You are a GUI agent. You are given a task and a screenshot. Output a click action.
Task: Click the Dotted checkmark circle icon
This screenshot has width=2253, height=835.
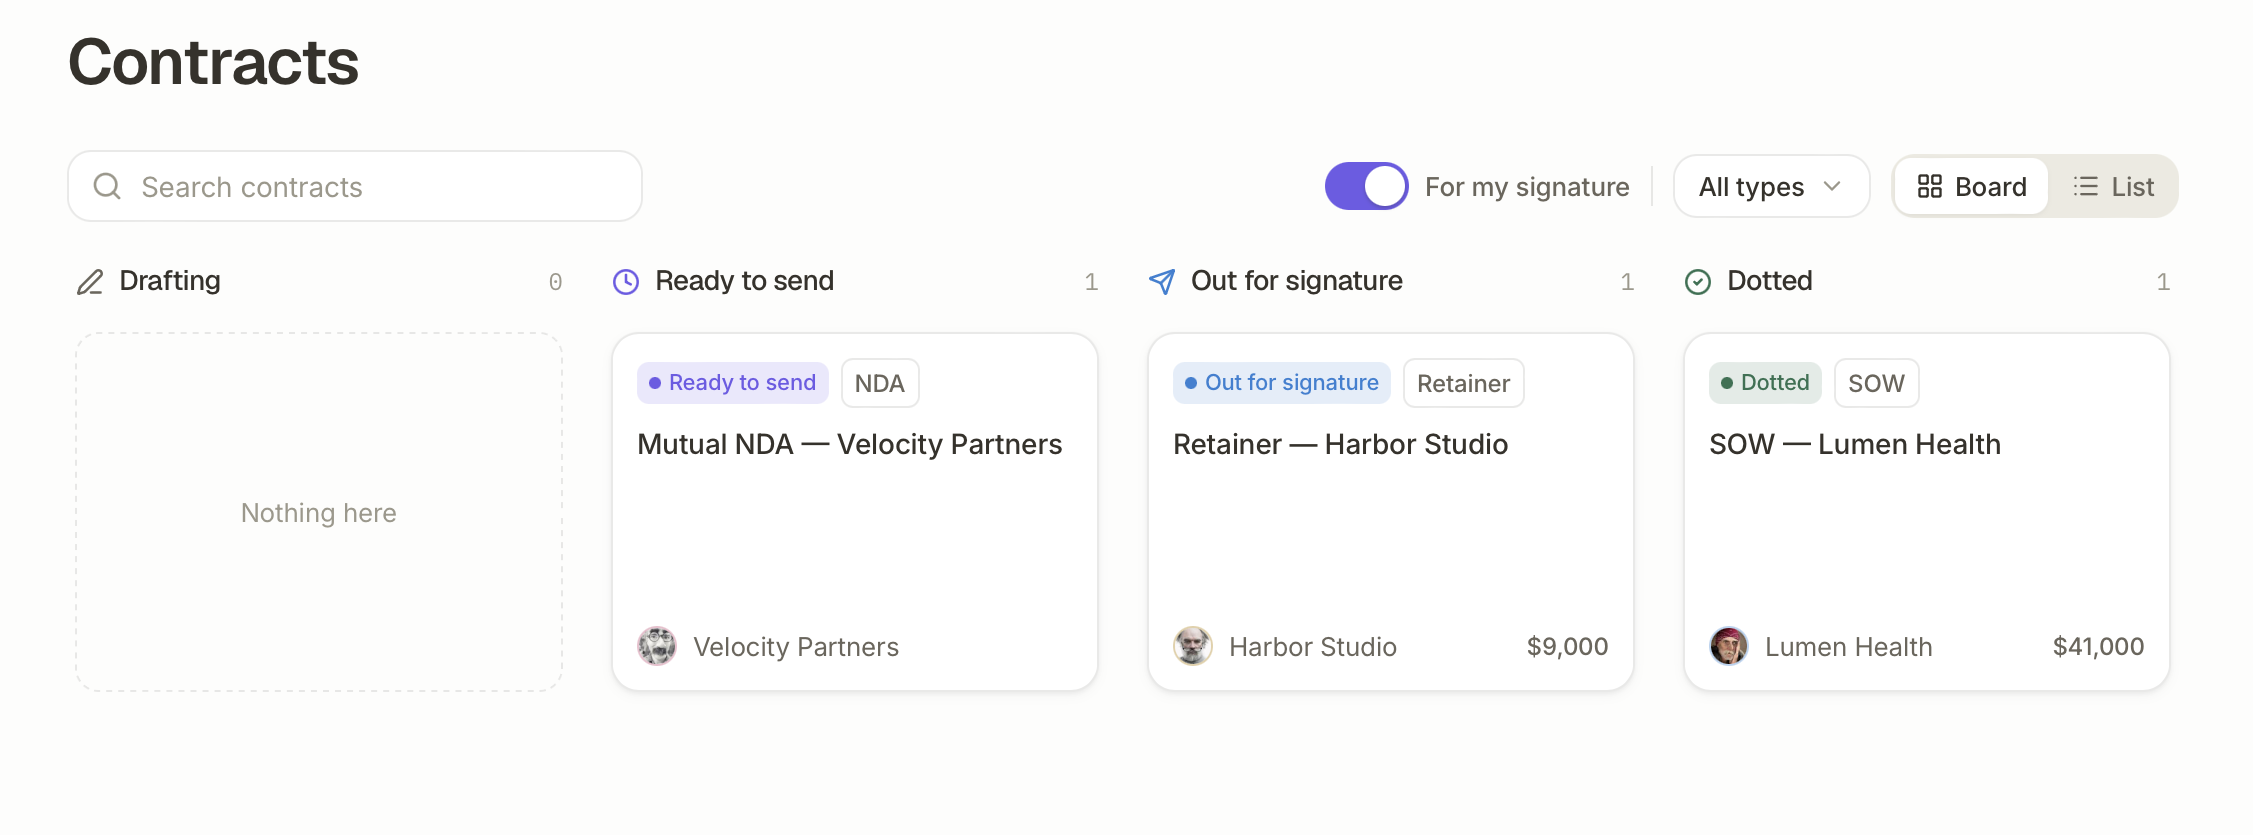[x=1698, y=282]
